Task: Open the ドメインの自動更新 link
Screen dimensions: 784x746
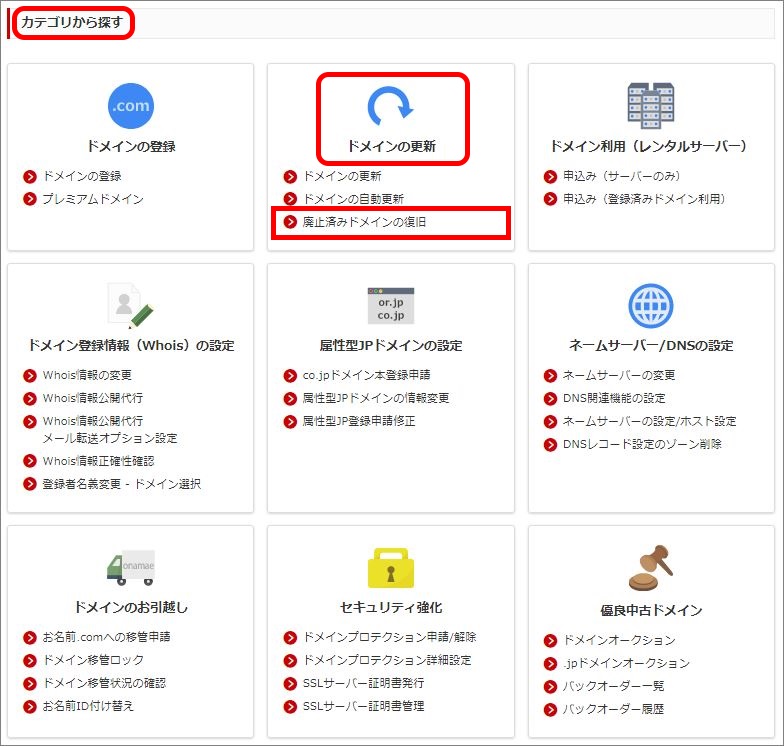Action: point(353,199)
